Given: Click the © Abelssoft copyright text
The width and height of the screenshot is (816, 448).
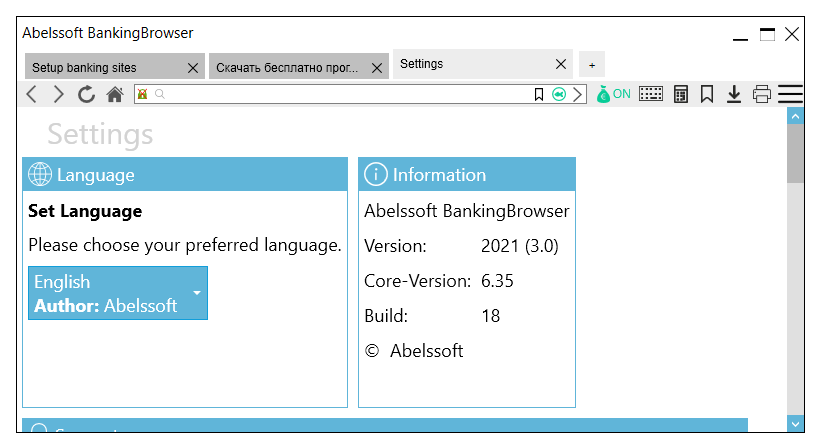Looking at the screenshot, I should pyautogui.click(x=414, y=351).
